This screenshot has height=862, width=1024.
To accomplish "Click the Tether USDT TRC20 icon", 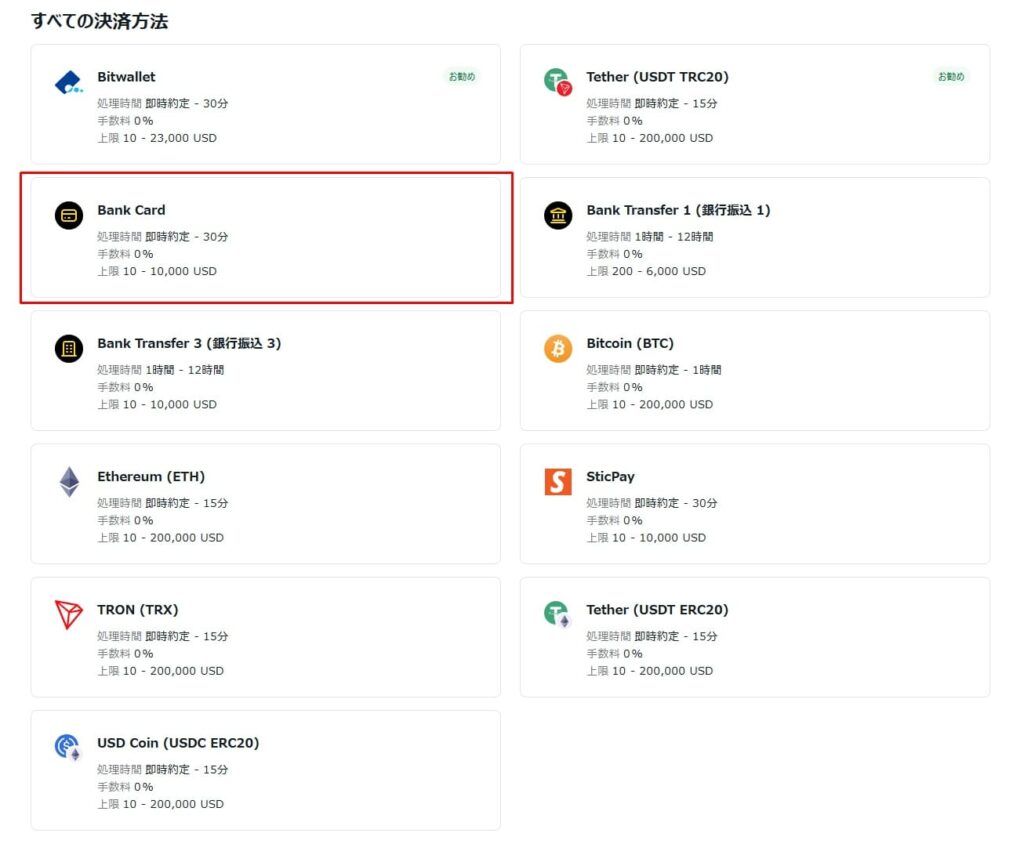I will point(557,82).
